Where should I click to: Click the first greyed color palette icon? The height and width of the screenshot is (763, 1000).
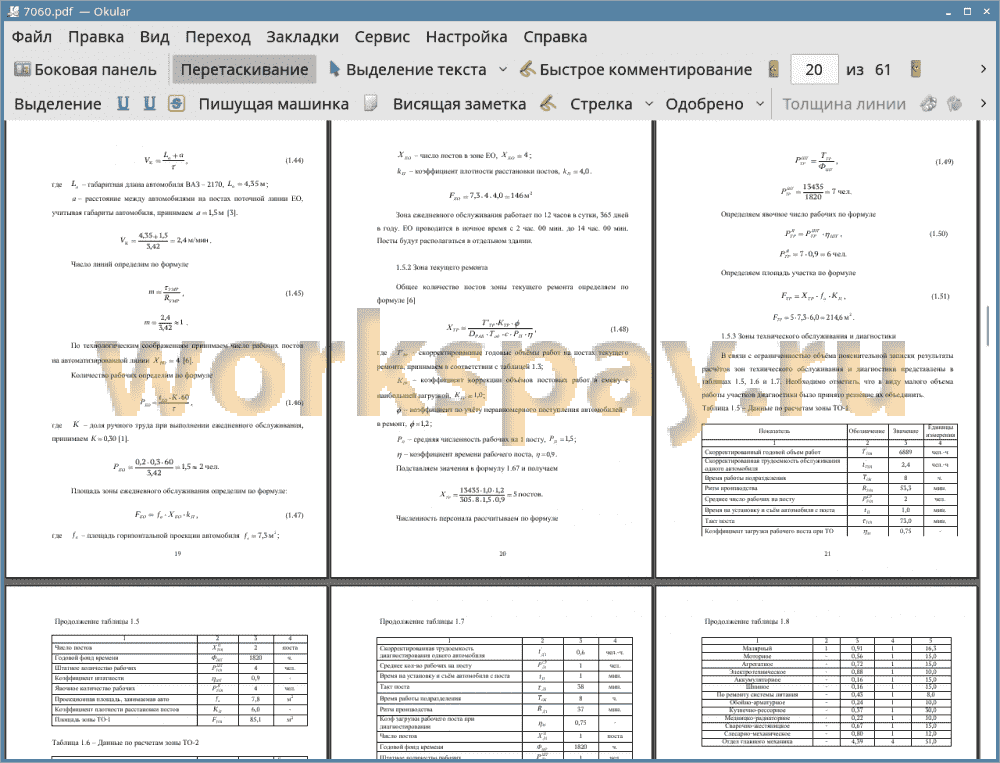click(x=929, y=103)
